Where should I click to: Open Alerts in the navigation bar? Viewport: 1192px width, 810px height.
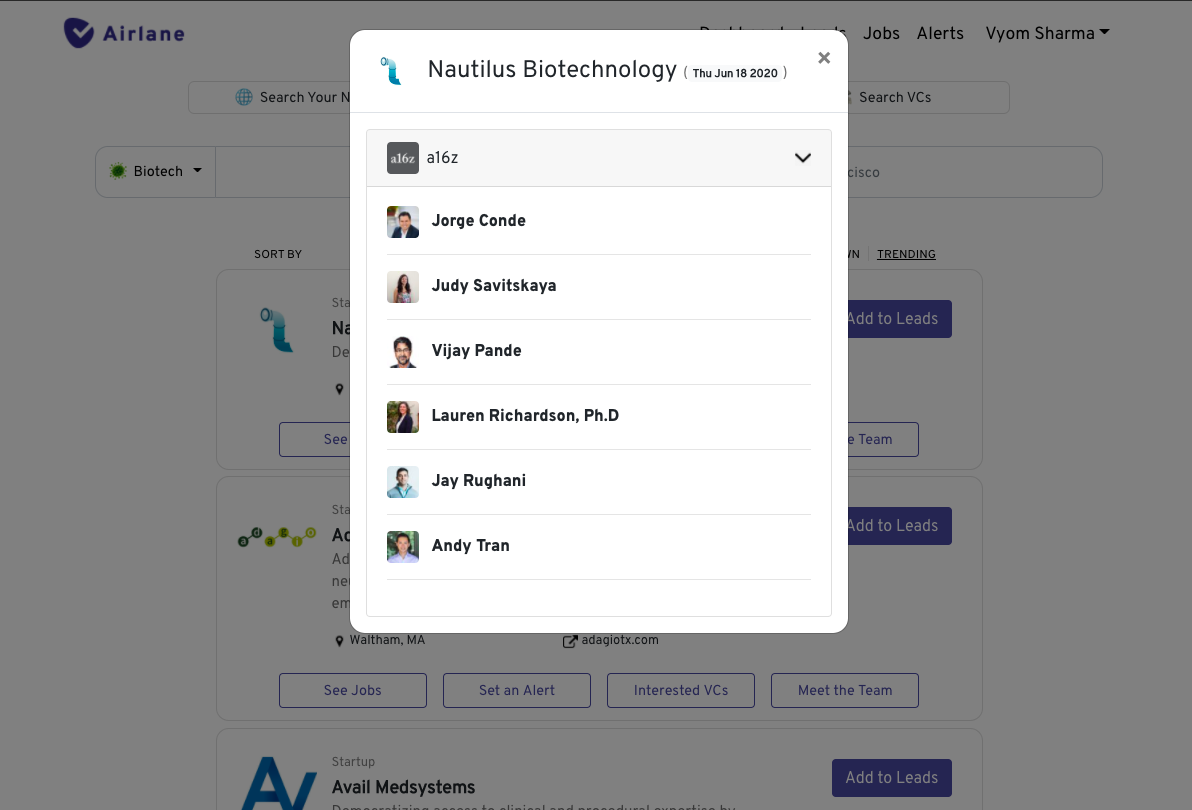(940, 33)
